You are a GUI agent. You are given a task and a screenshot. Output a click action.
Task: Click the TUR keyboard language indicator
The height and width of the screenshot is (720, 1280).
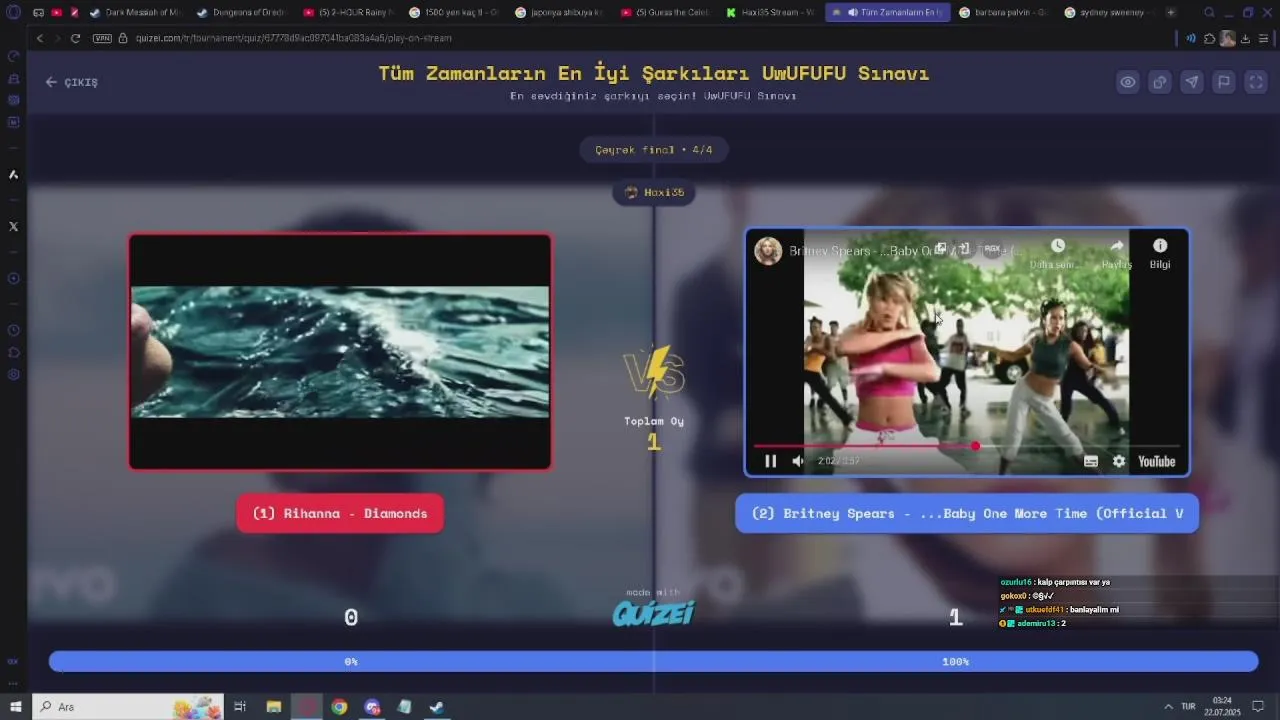[1188, 707]
